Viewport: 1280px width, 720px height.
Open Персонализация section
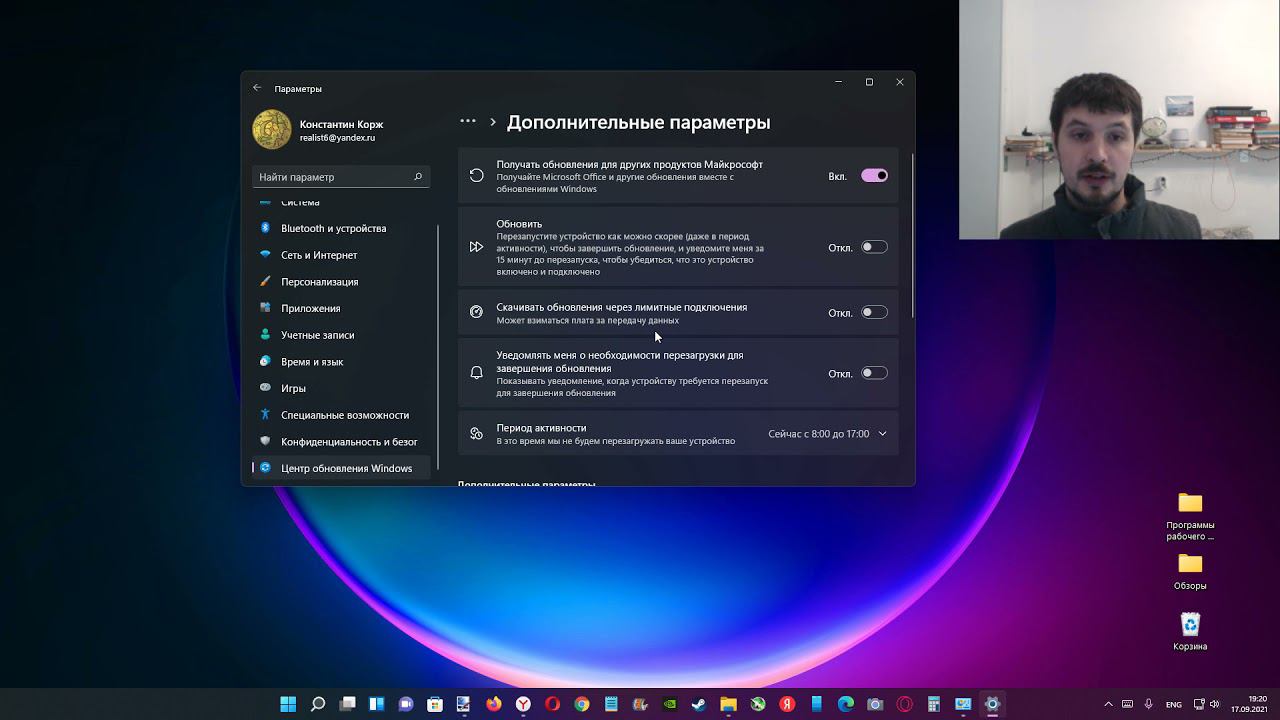pos(341,282)
